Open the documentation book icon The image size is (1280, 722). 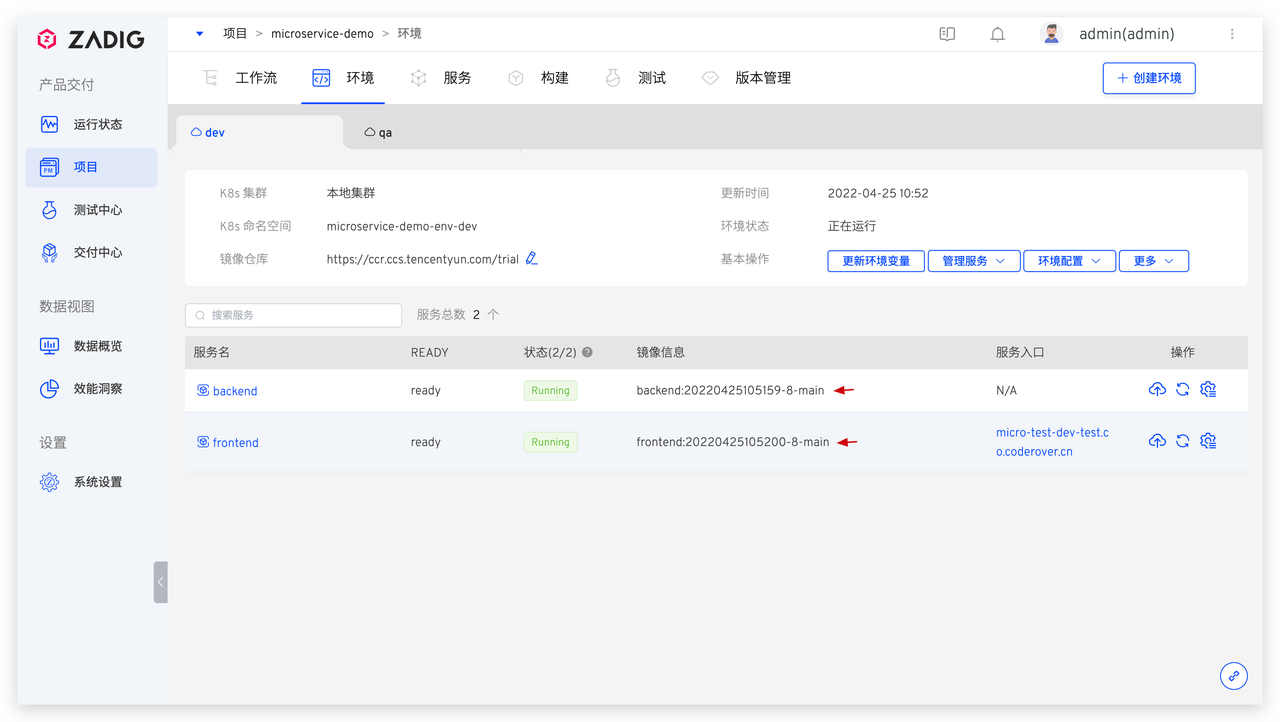(947, 34)
